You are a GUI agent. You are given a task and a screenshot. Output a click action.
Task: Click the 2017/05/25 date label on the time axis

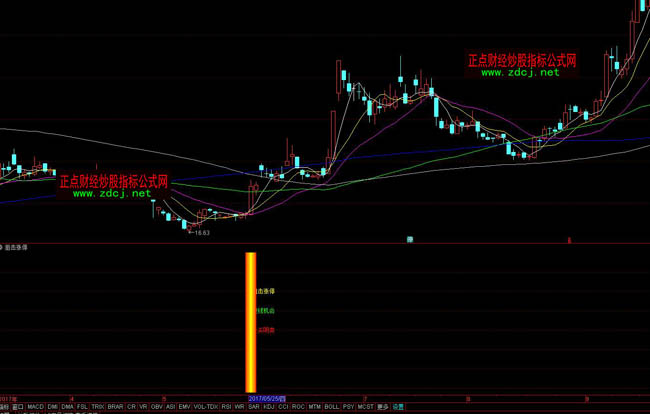pyautogui.click(x=267, y=397)
